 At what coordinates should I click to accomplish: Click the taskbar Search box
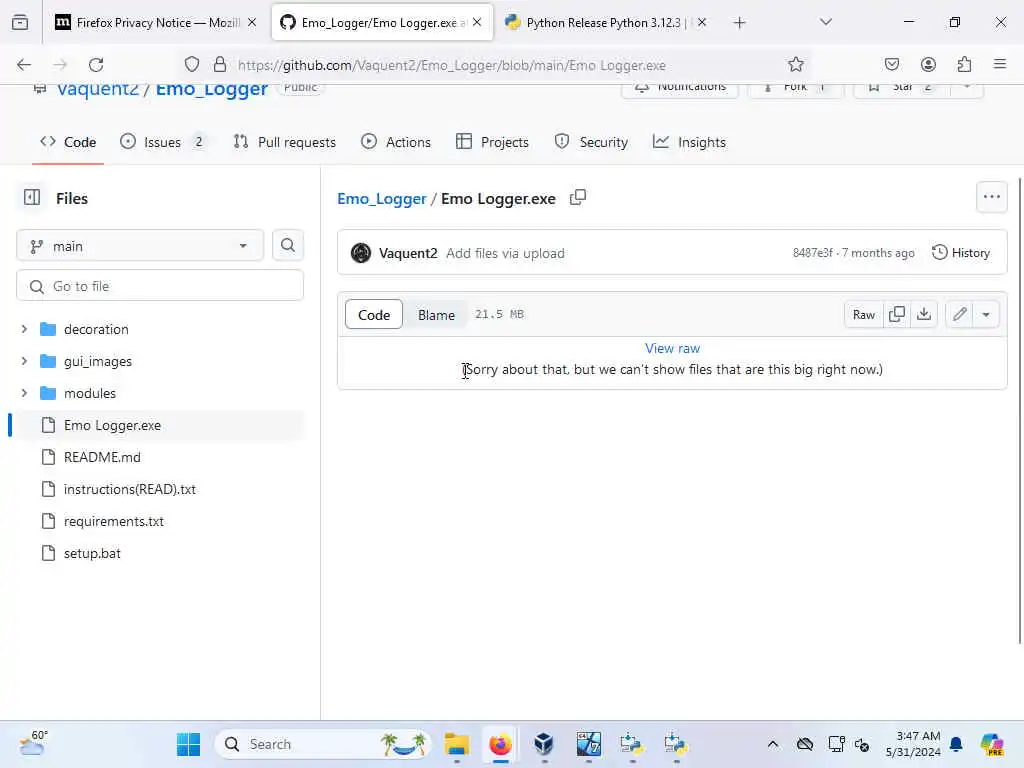click(323, 744)
